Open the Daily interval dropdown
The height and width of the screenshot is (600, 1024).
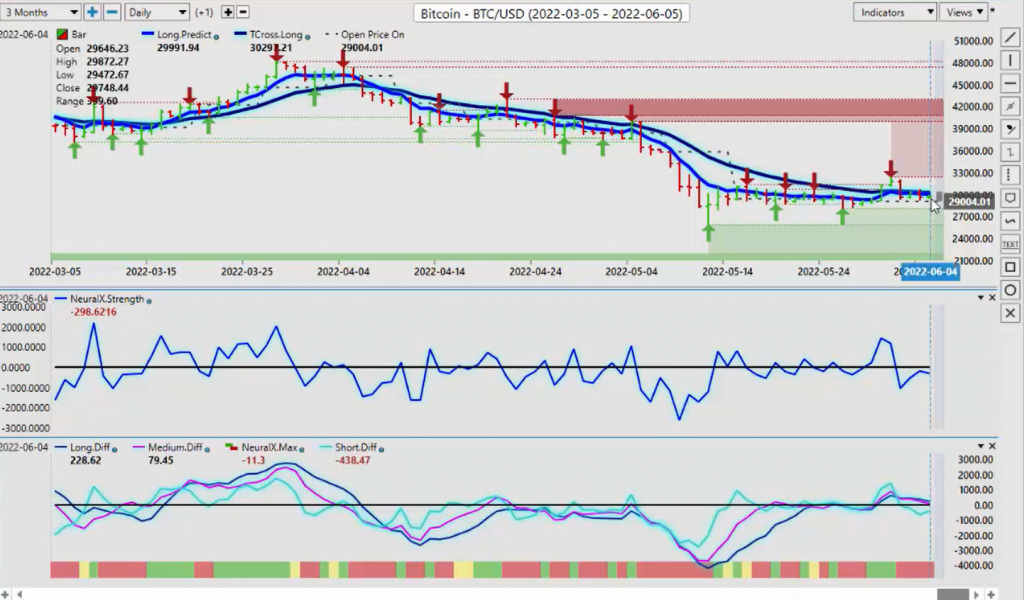pyautogui.click(x=157, y=12)
